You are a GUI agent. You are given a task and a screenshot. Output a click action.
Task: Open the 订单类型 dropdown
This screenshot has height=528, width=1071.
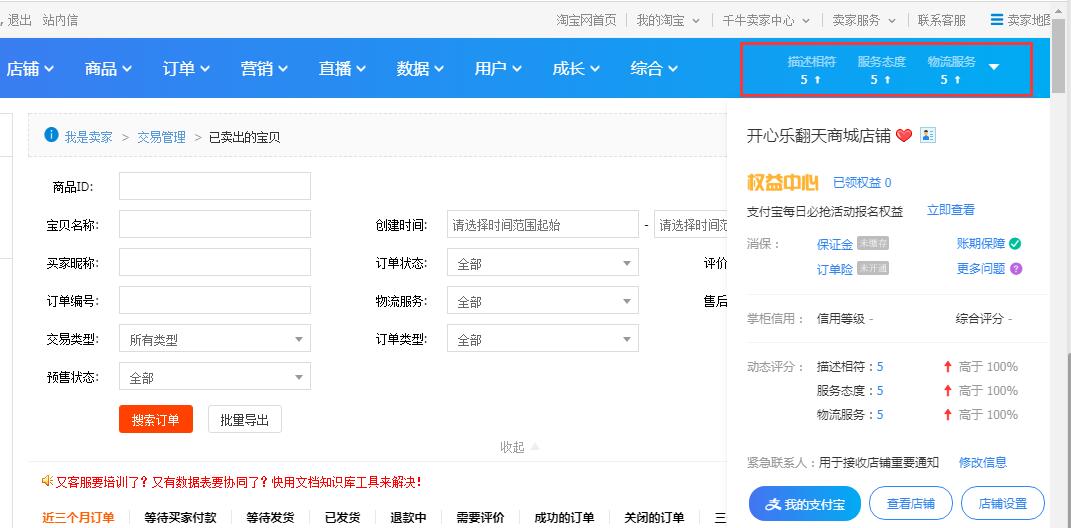point(543,339)
